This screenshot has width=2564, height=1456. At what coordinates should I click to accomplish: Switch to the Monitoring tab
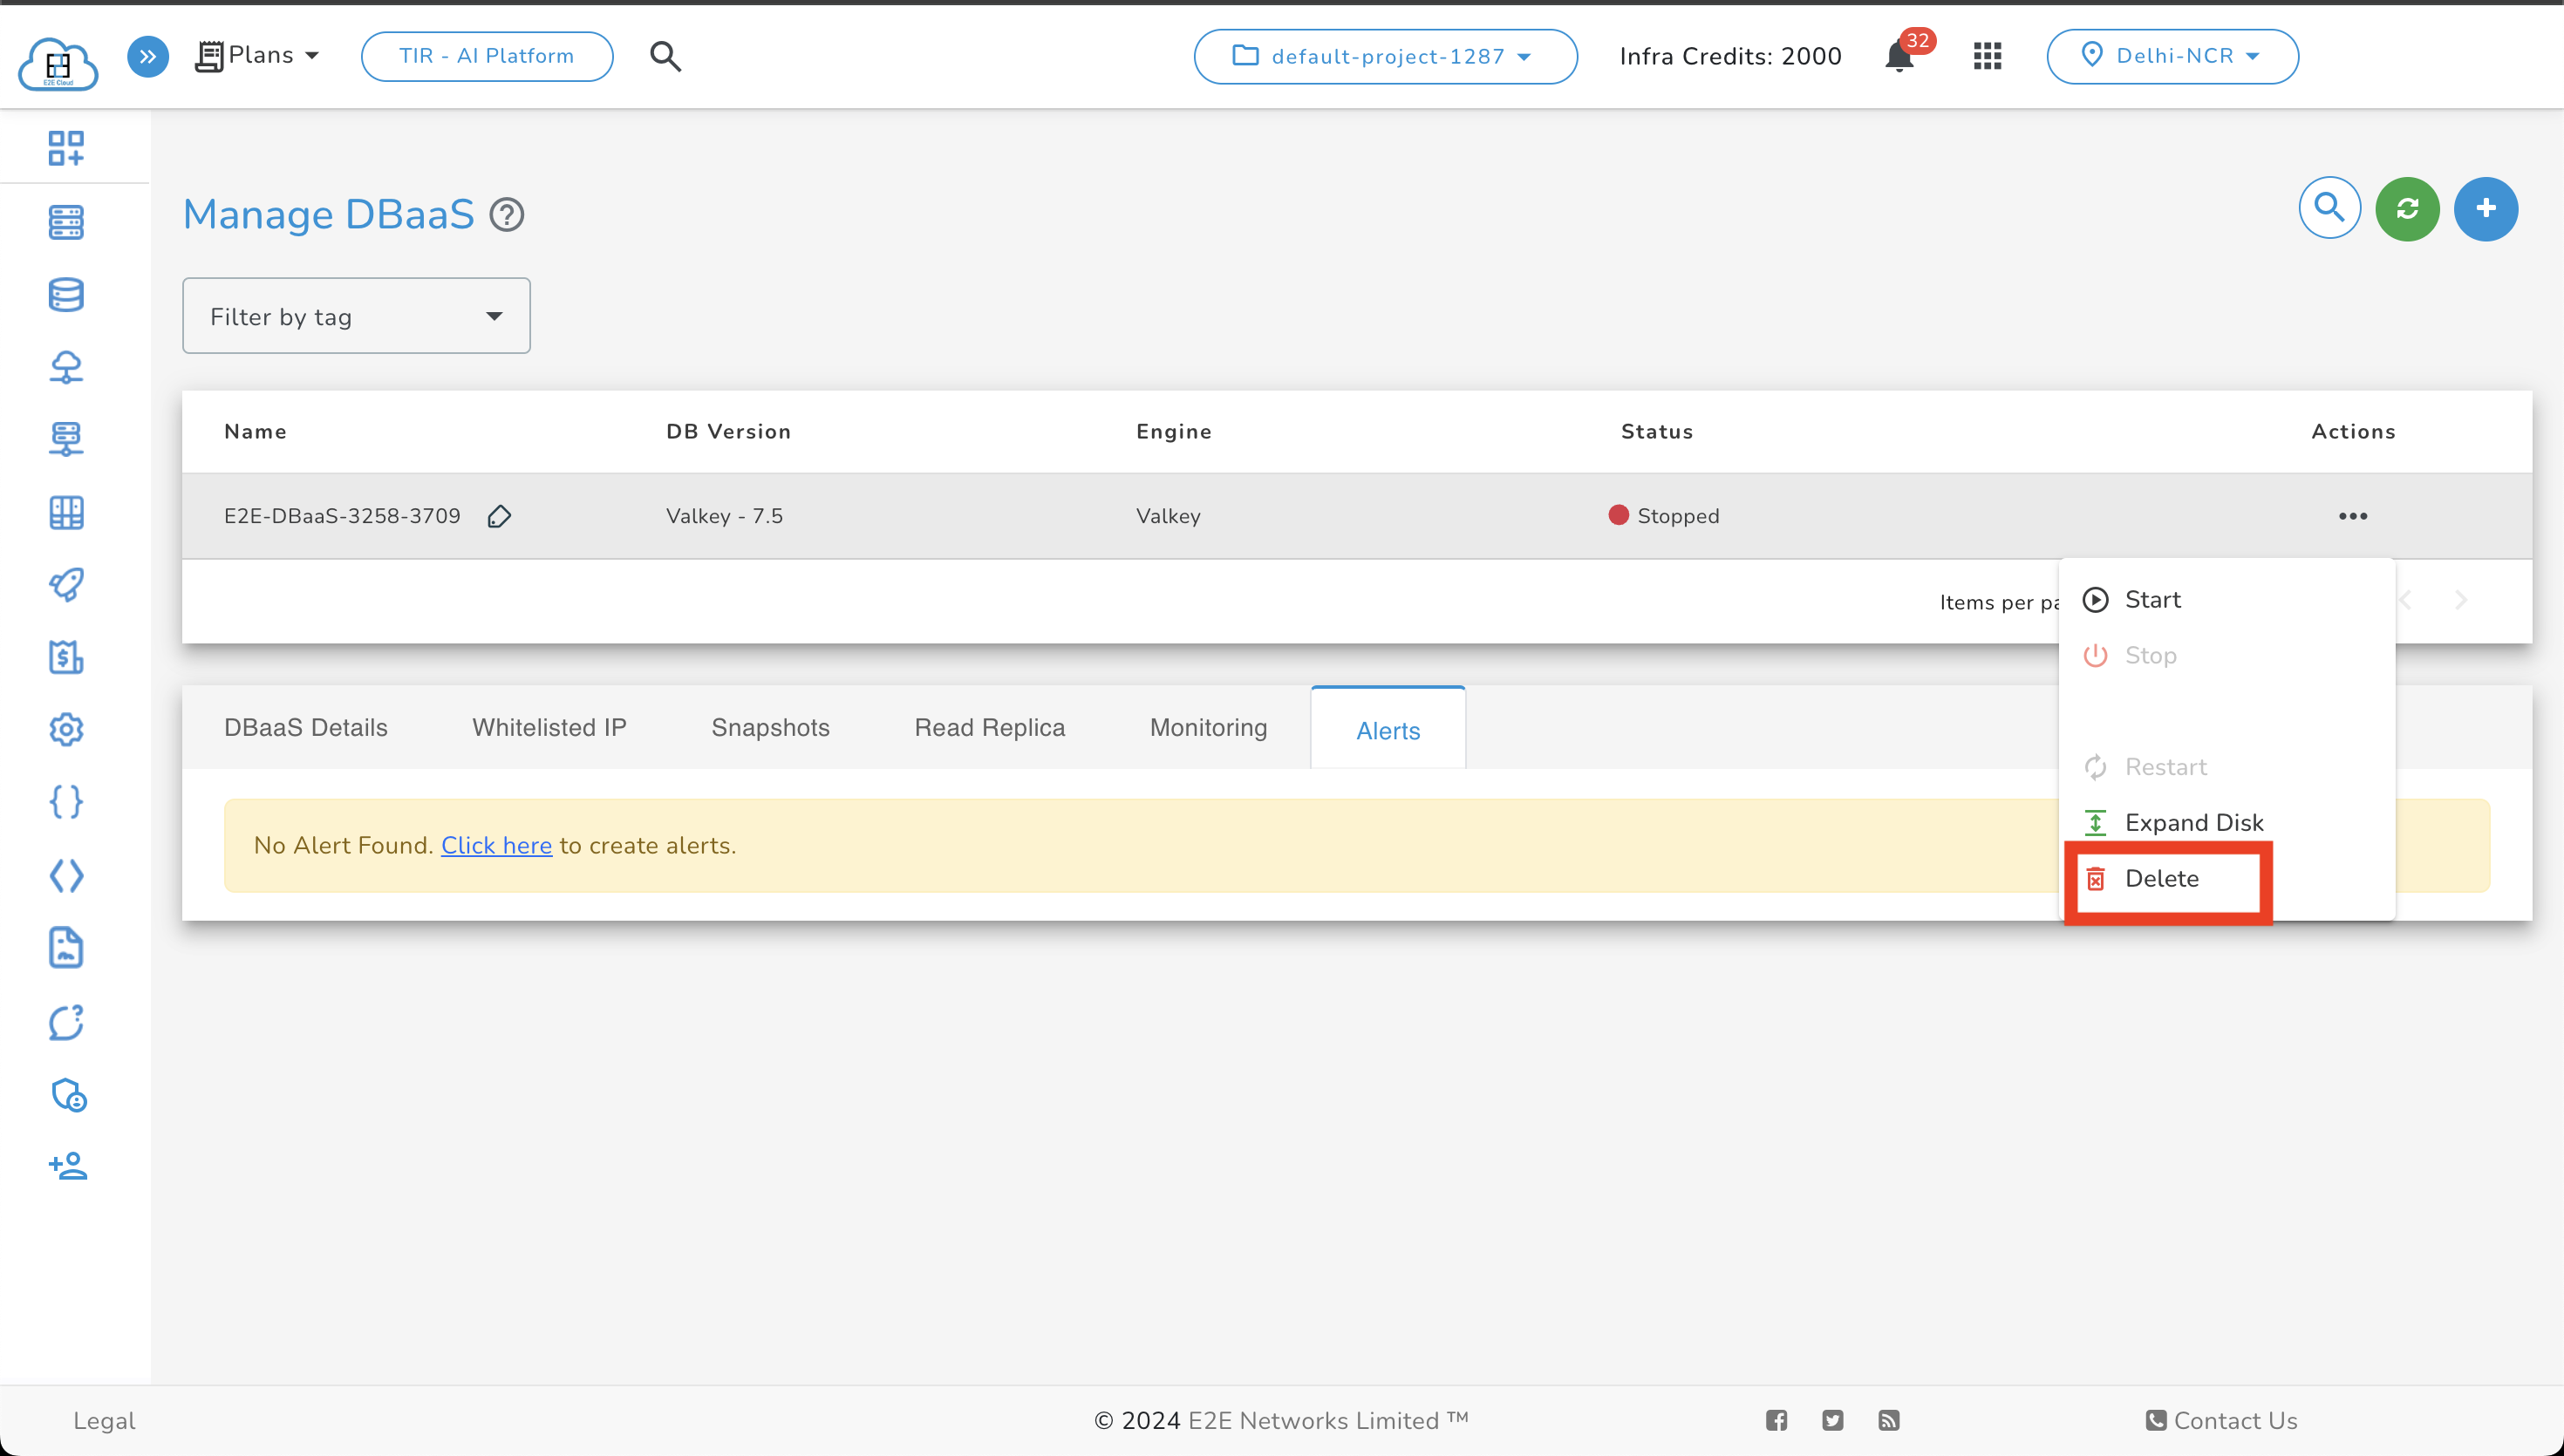click(x=1208, y=727)
